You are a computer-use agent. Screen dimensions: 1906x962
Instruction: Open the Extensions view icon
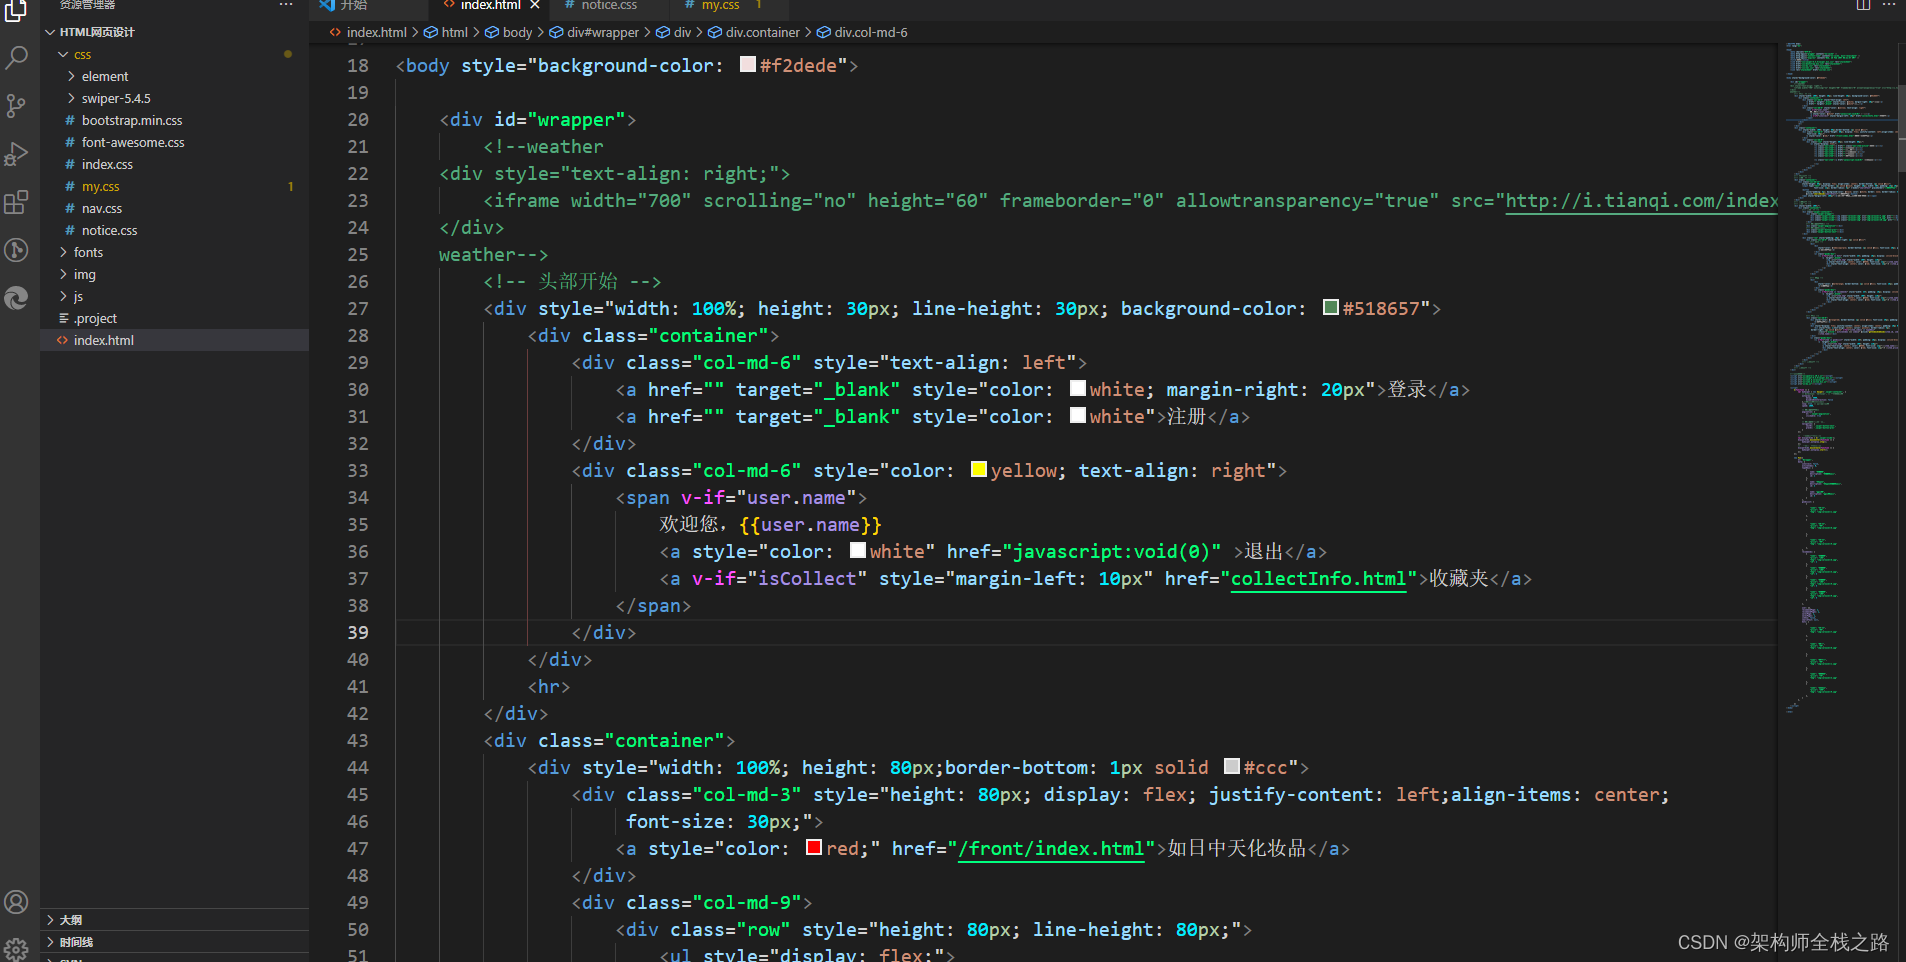(x=16, y=202)
